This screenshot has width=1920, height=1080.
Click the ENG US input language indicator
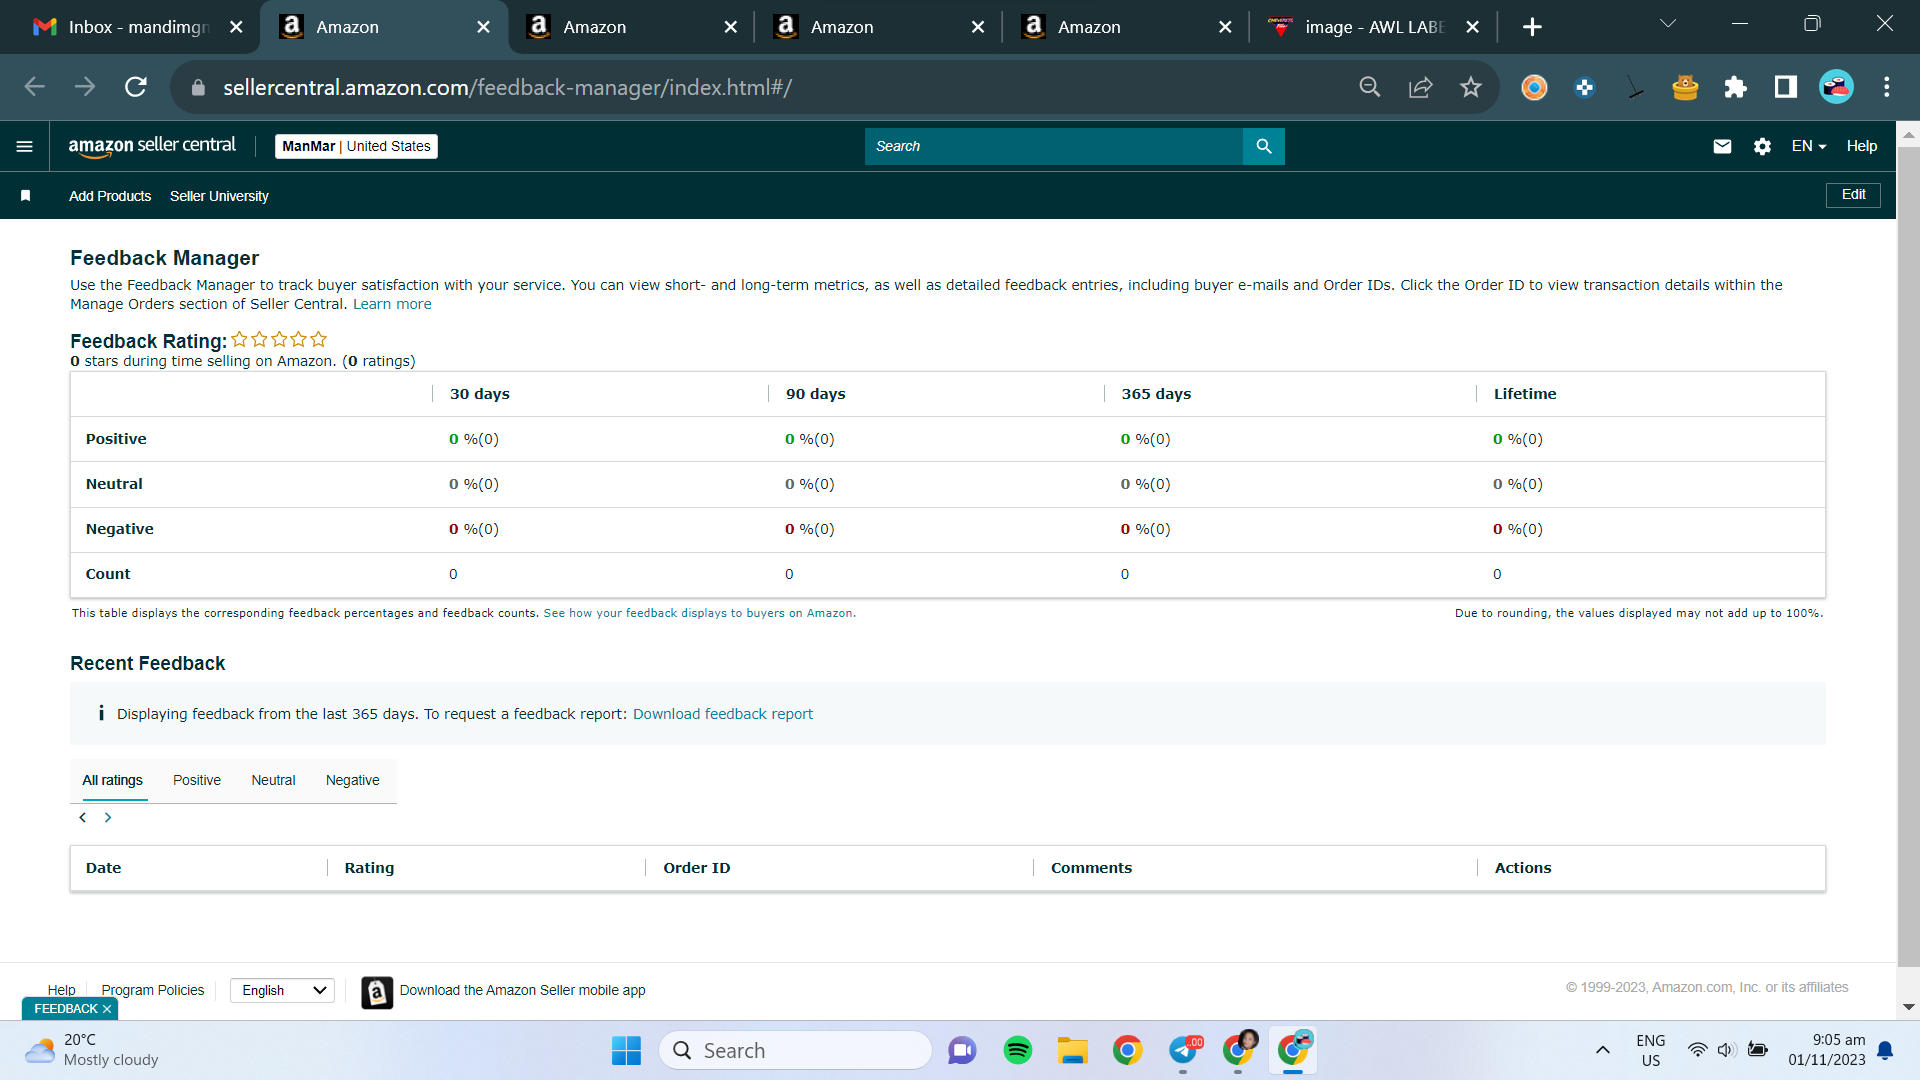[x=1650, y=1050]
